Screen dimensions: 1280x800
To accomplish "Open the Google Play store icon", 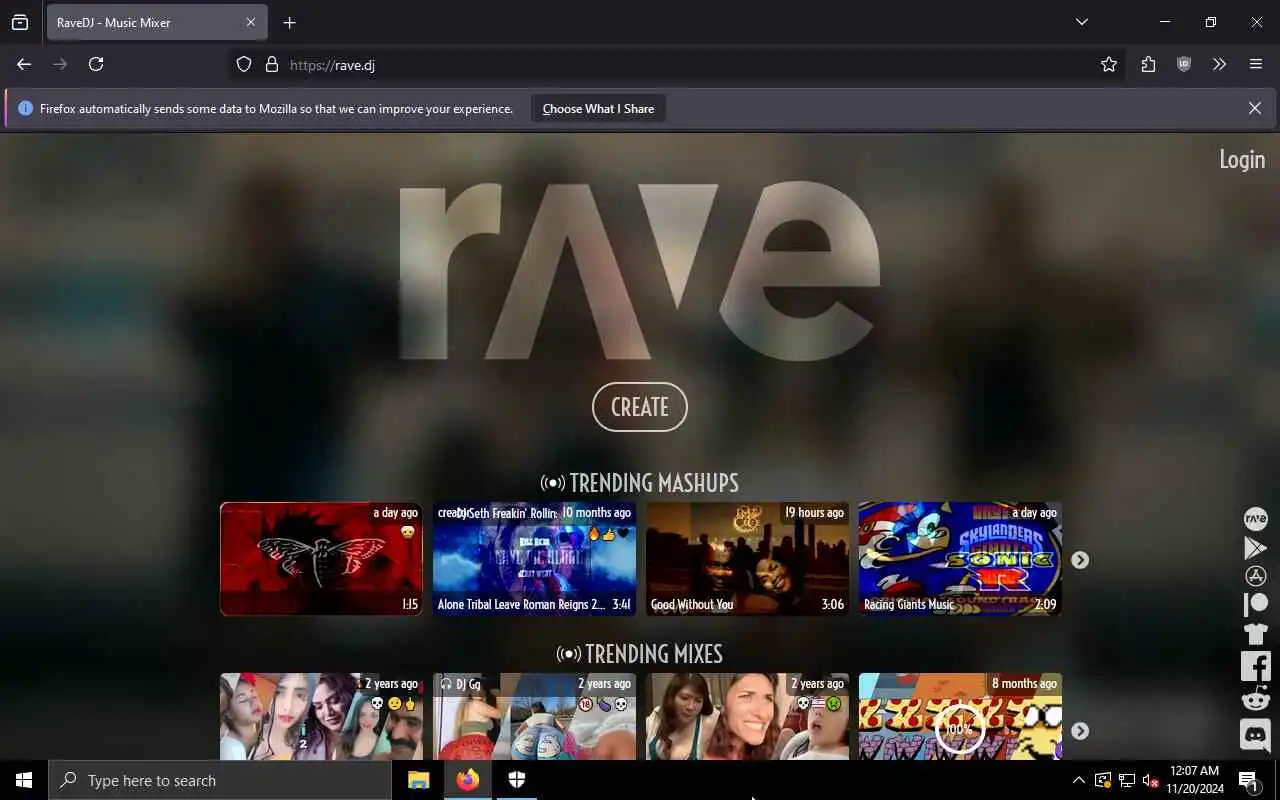I will (x=1255, y=548).
